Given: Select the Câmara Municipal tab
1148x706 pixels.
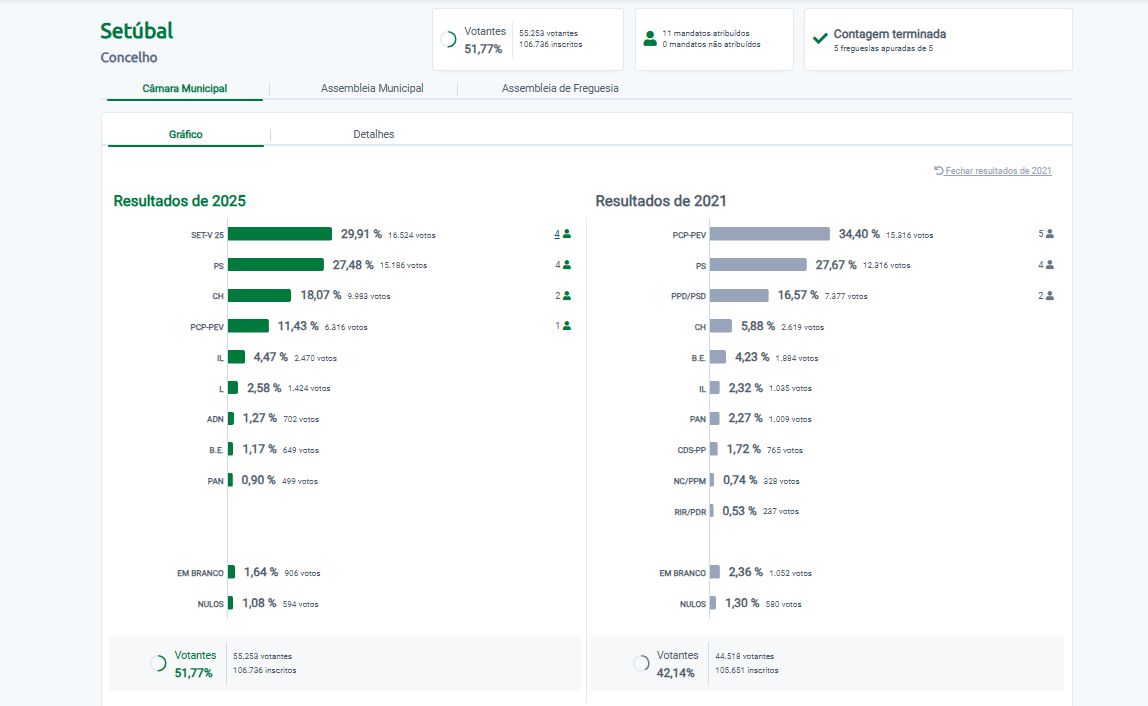Looking at the screenshot, I should coord(185,88).
